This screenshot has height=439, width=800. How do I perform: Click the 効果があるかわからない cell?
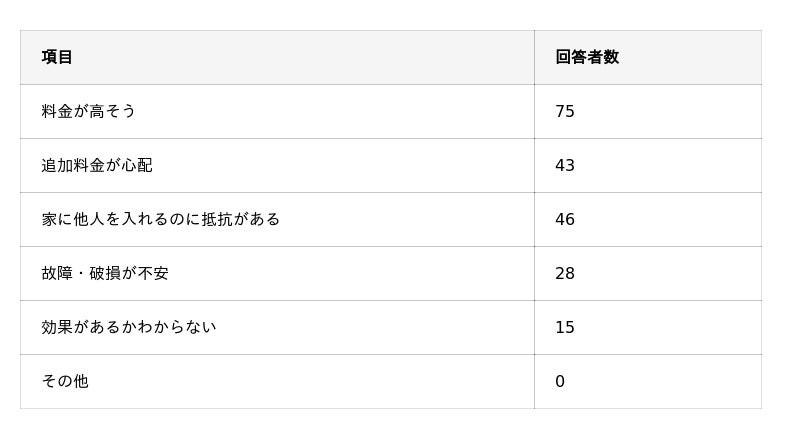click(x=129, y=327)
